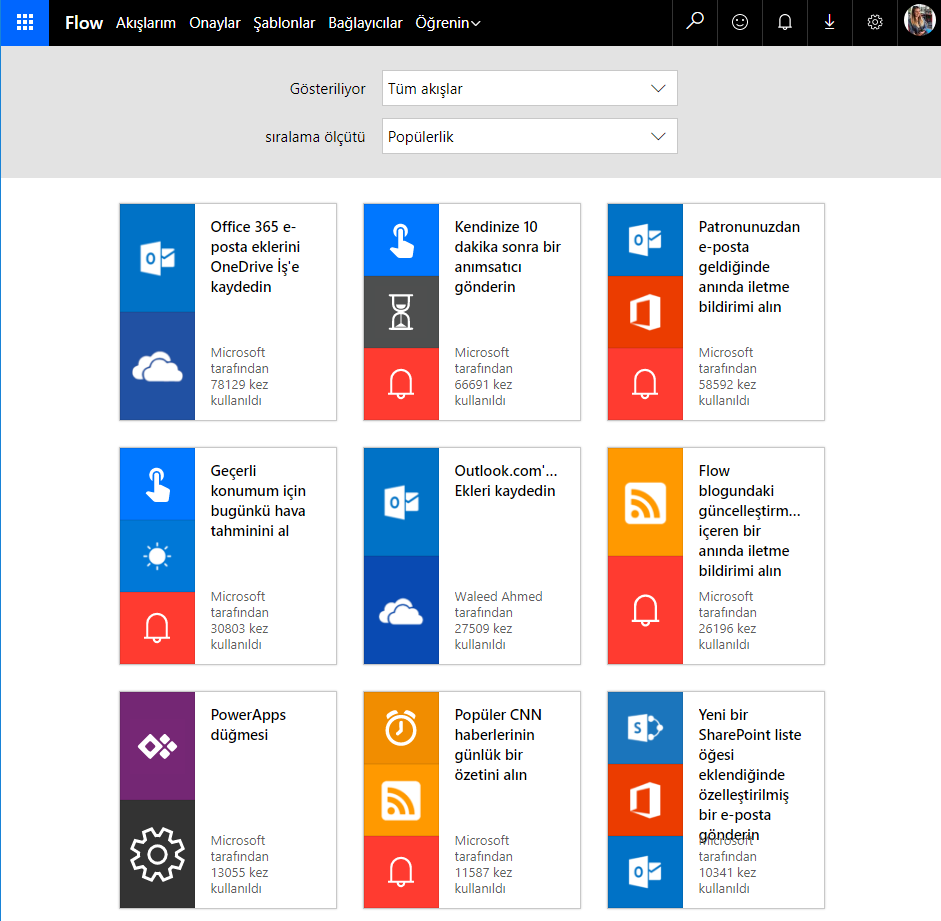Open 'Geçerli konumum için bugünkü hava' title
Image resolution: width=941 pixels, height=921 pixels.
coord(258,500)
